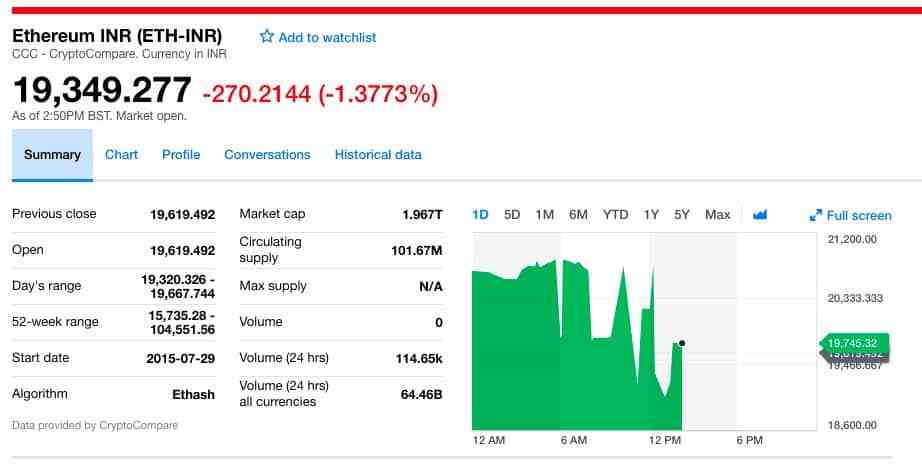Choose the 6M chart range
The height and width of the screenshot is (475, 922).
pyautogui.click(x=578, y=215)
